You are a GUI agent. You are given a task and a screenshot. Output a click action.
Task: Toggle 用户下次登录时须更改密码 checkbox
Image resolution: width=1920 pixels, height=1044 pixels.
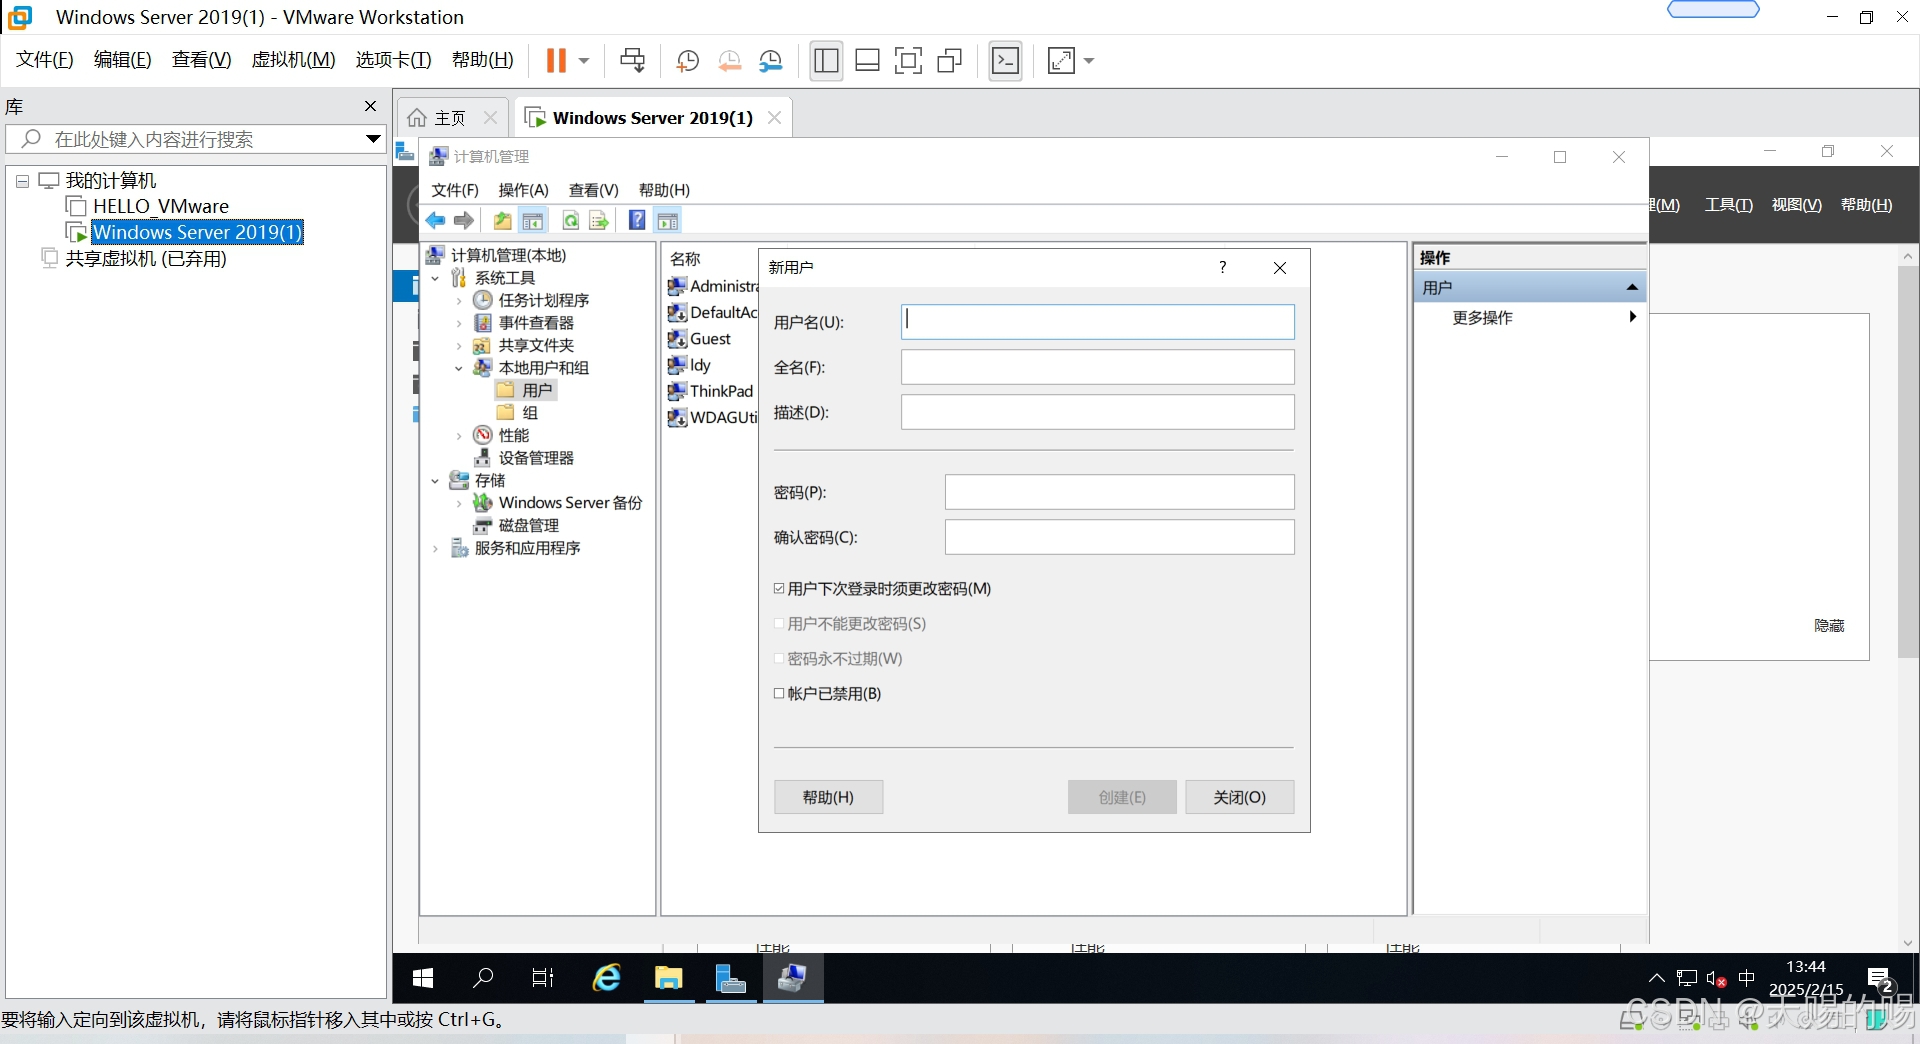(779, 589)
